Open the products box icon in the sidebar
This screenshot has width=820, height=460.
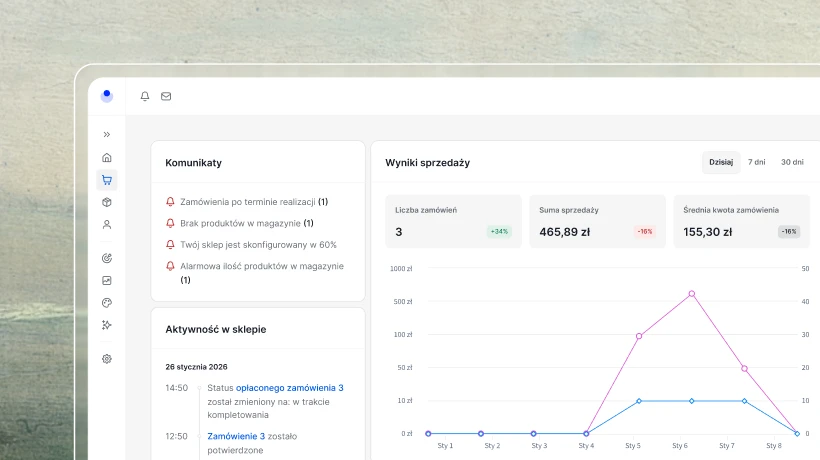[107, 202]
